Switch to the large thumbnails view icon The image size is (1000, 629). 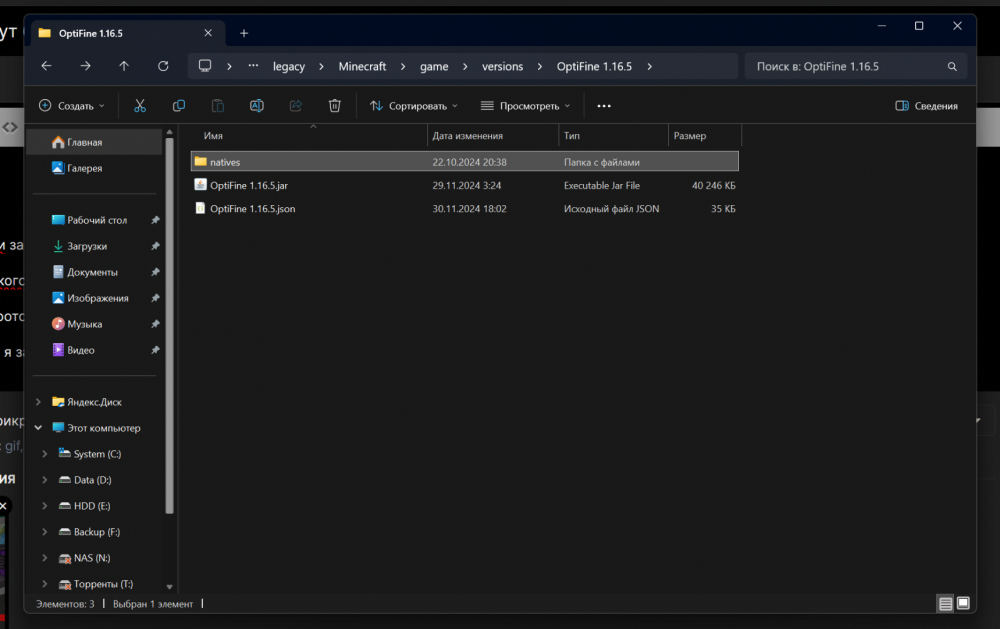(x=963, y=603)
